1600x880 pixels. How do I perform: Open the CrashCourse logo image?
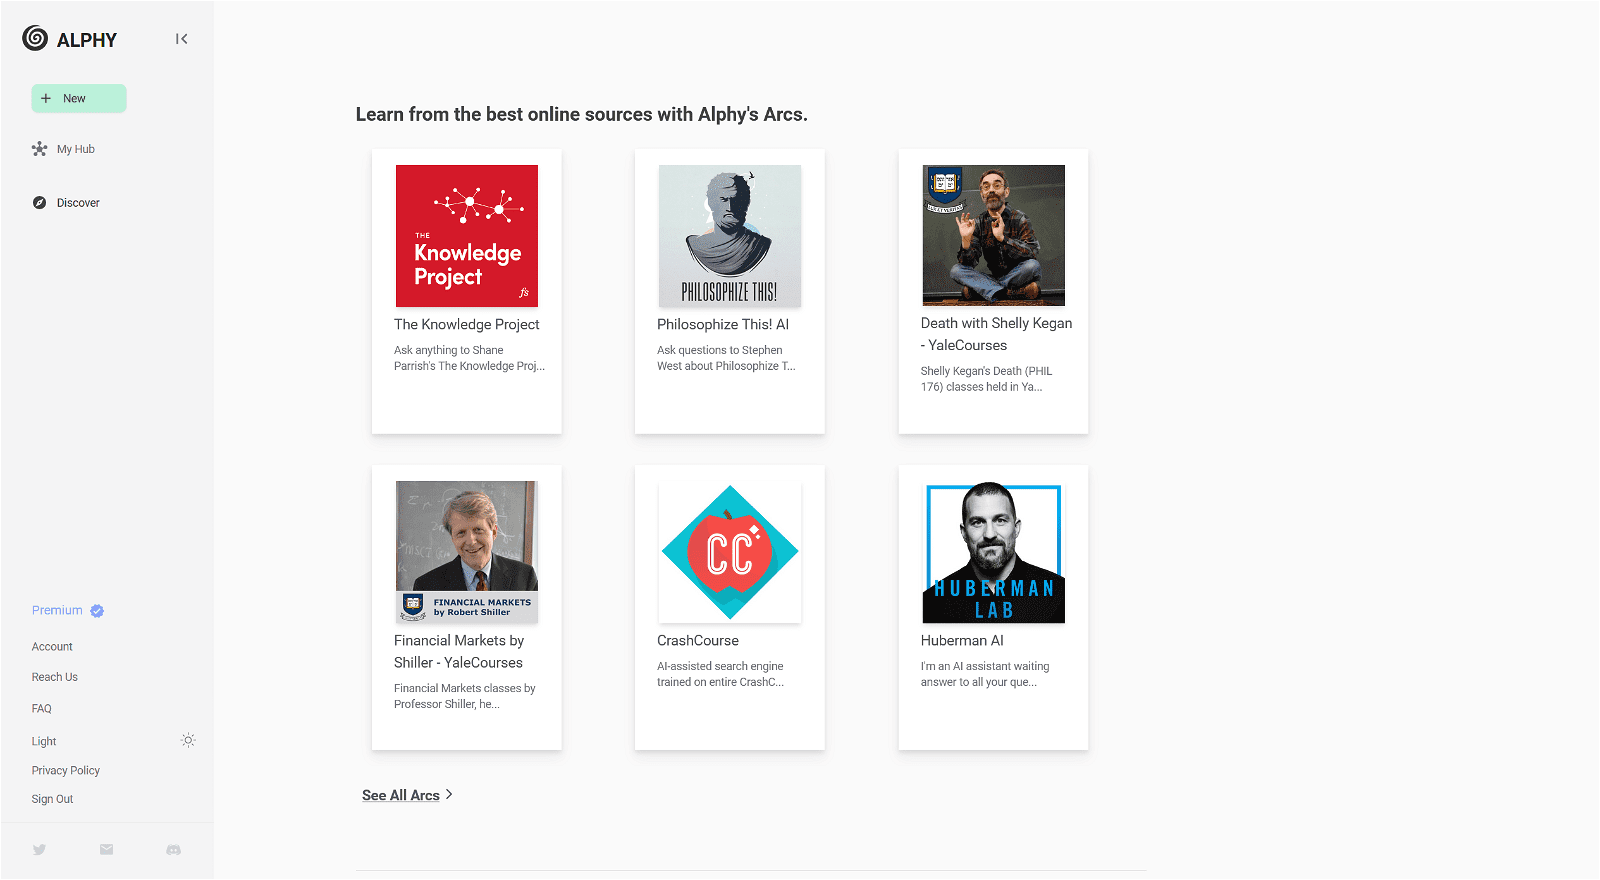coord(730,552)
